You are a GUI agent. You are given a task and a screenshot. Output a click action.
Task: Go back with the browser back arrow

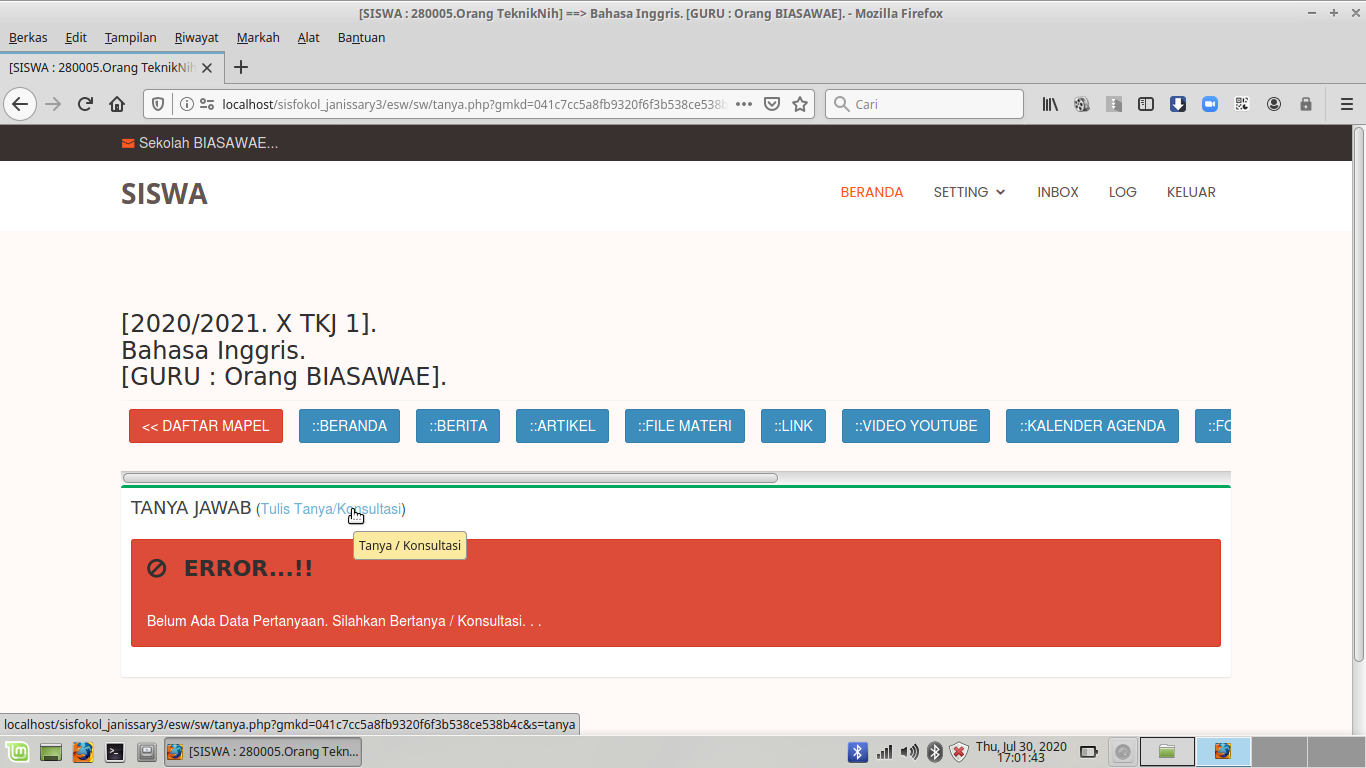point(20,104)
